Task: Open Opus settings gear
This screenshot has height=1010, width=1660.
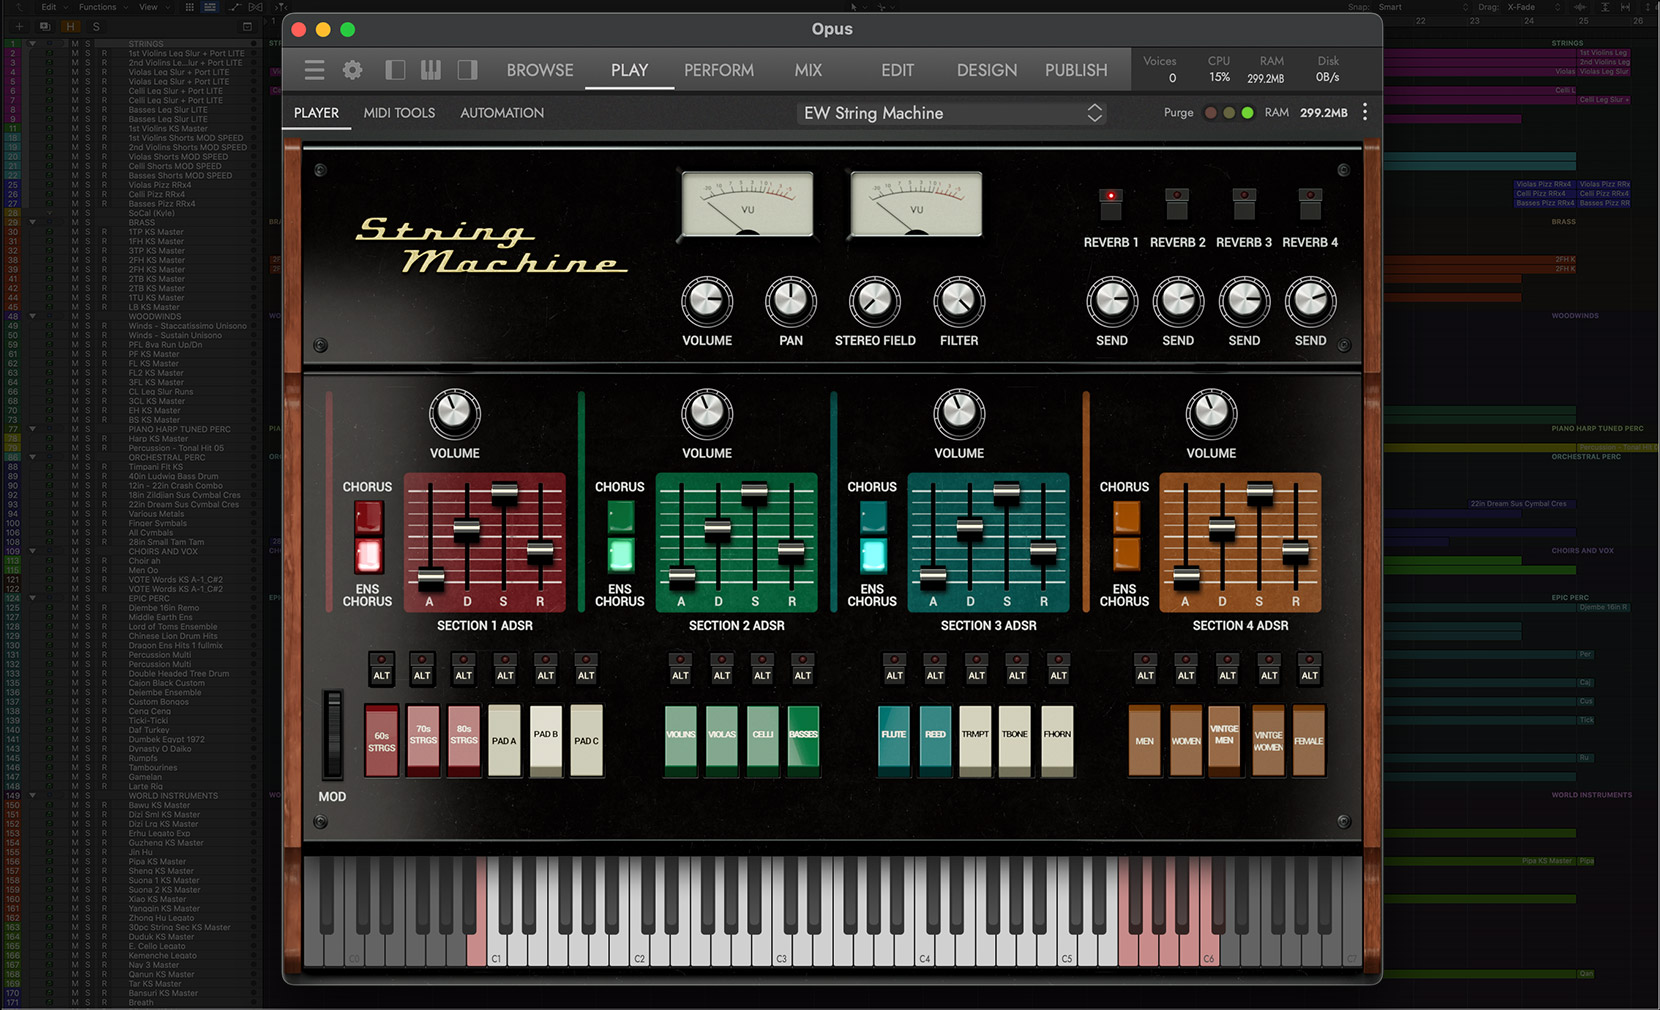Action: pos(352,70)
